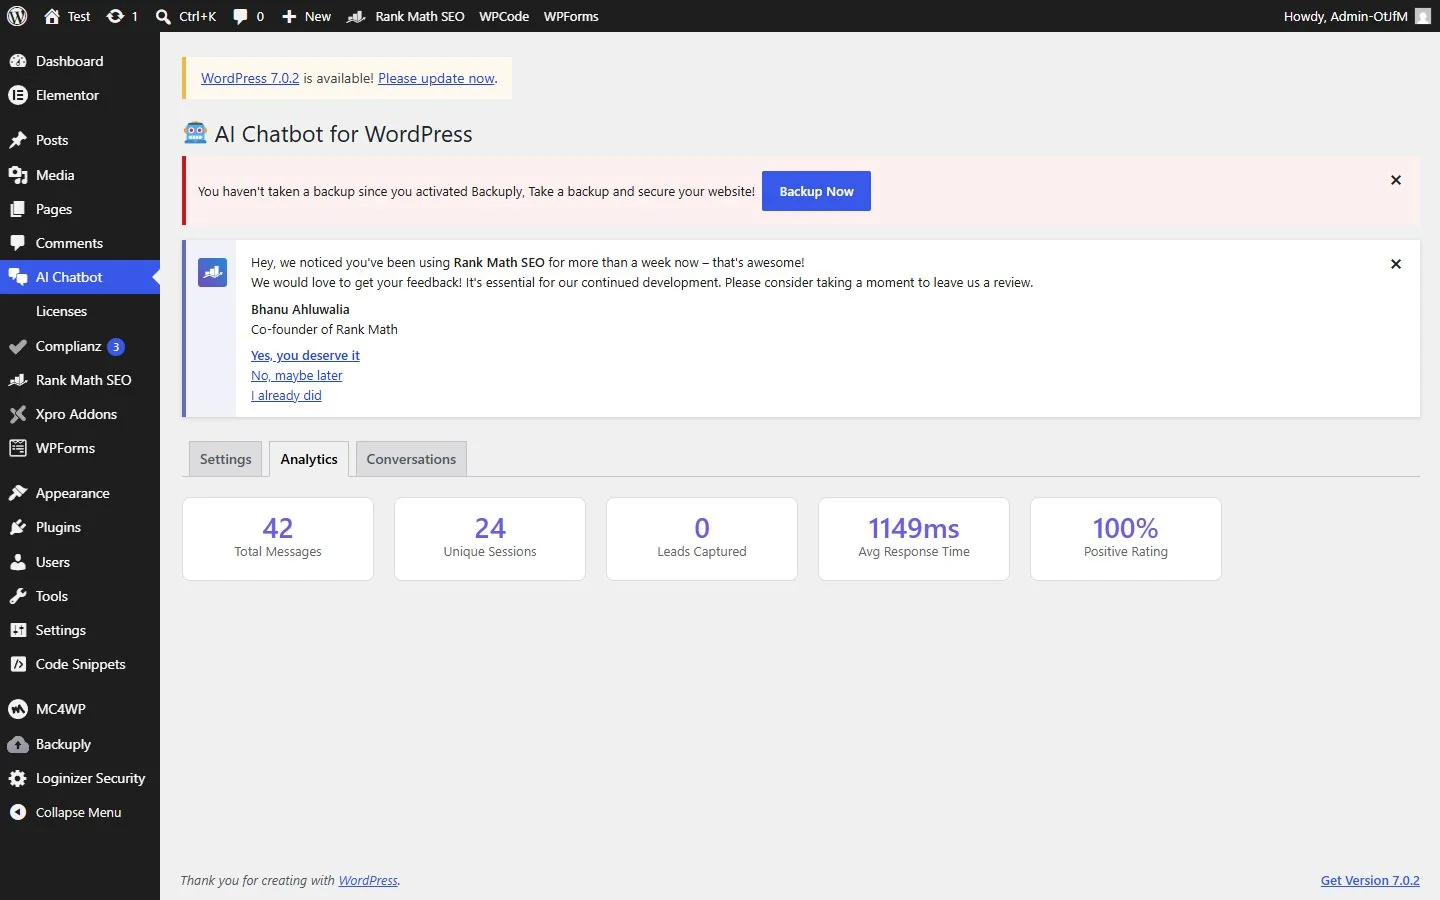Open the updates icon in the admin bar
The image size is (1440, 900).
(115, 16)
